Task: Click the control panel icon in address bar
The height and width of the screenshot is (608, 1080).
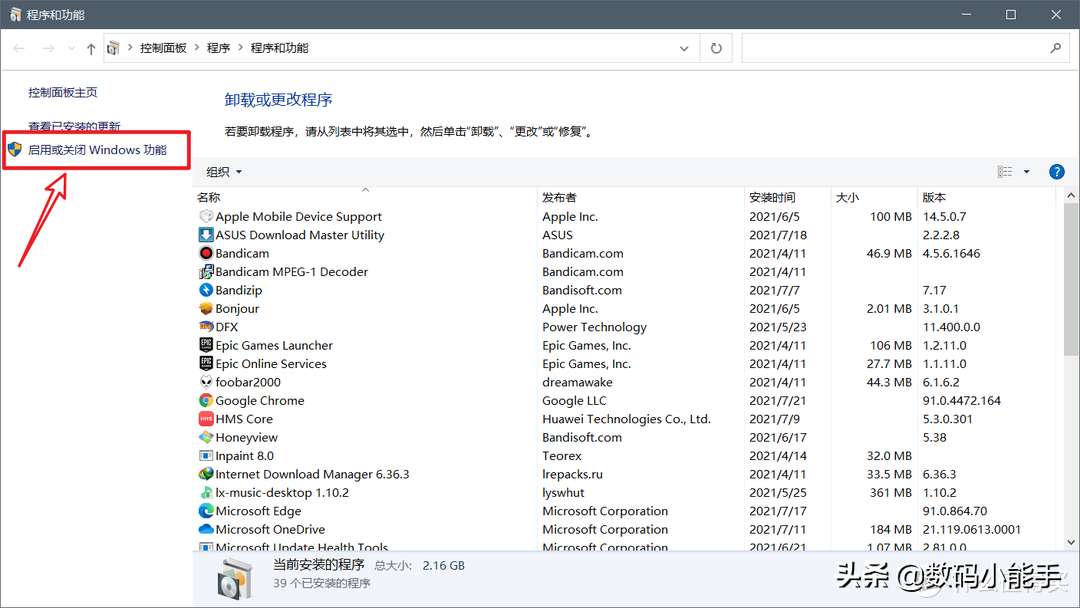Action: [x=113, y=48]
